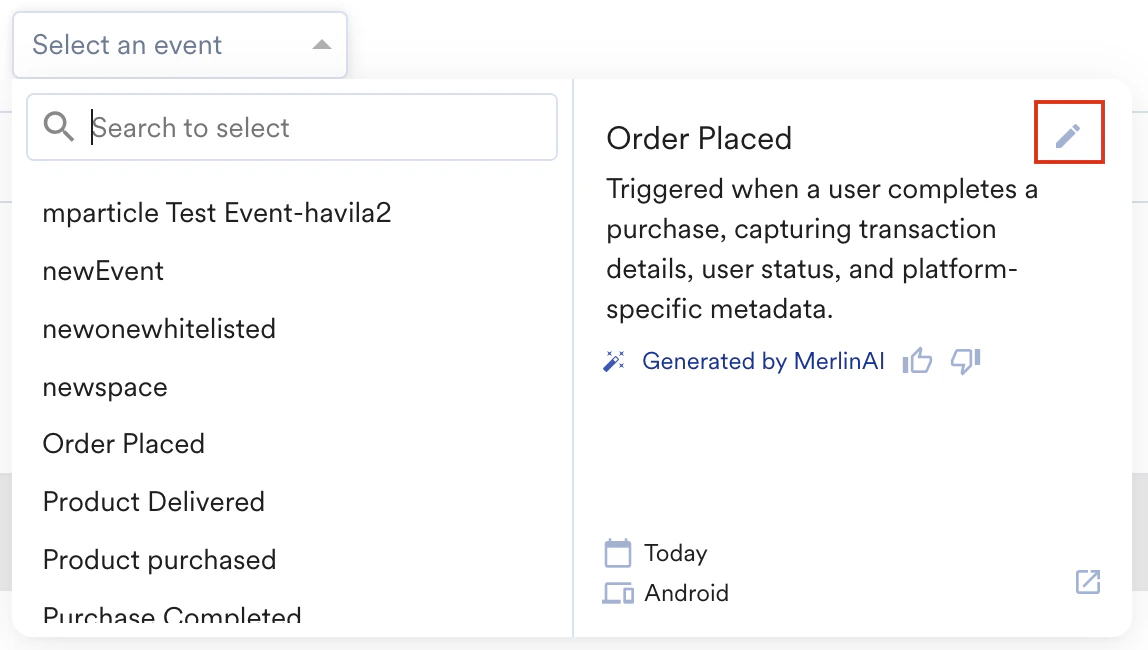
Task: Click the thumbs up feedback icon
Action: (917, 361)
